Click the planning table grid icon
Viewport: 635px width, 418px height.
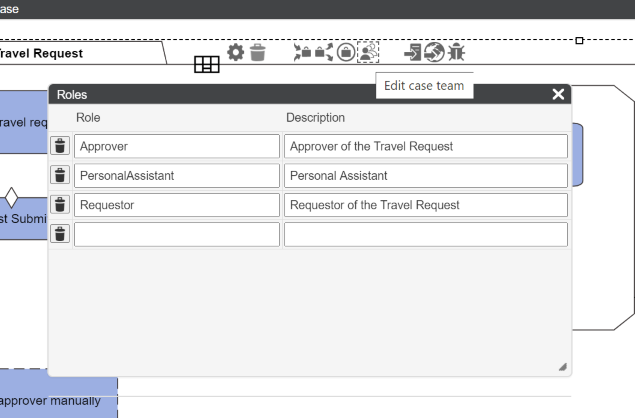coord(207,64)
